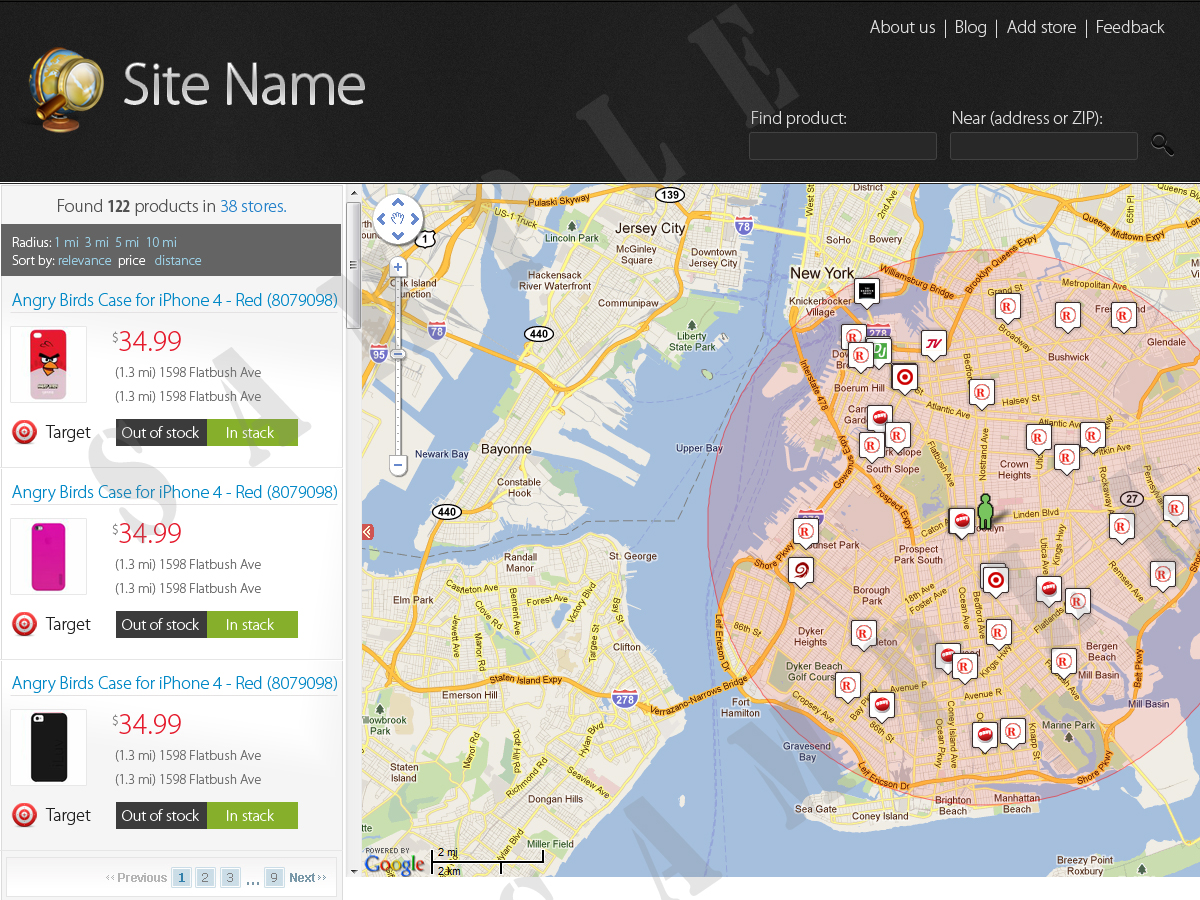Image resolution: width=1200 pixels, height=900 pixels.
Task: Open red Angry Birds case thumbnail
Action: coord(49,364)
